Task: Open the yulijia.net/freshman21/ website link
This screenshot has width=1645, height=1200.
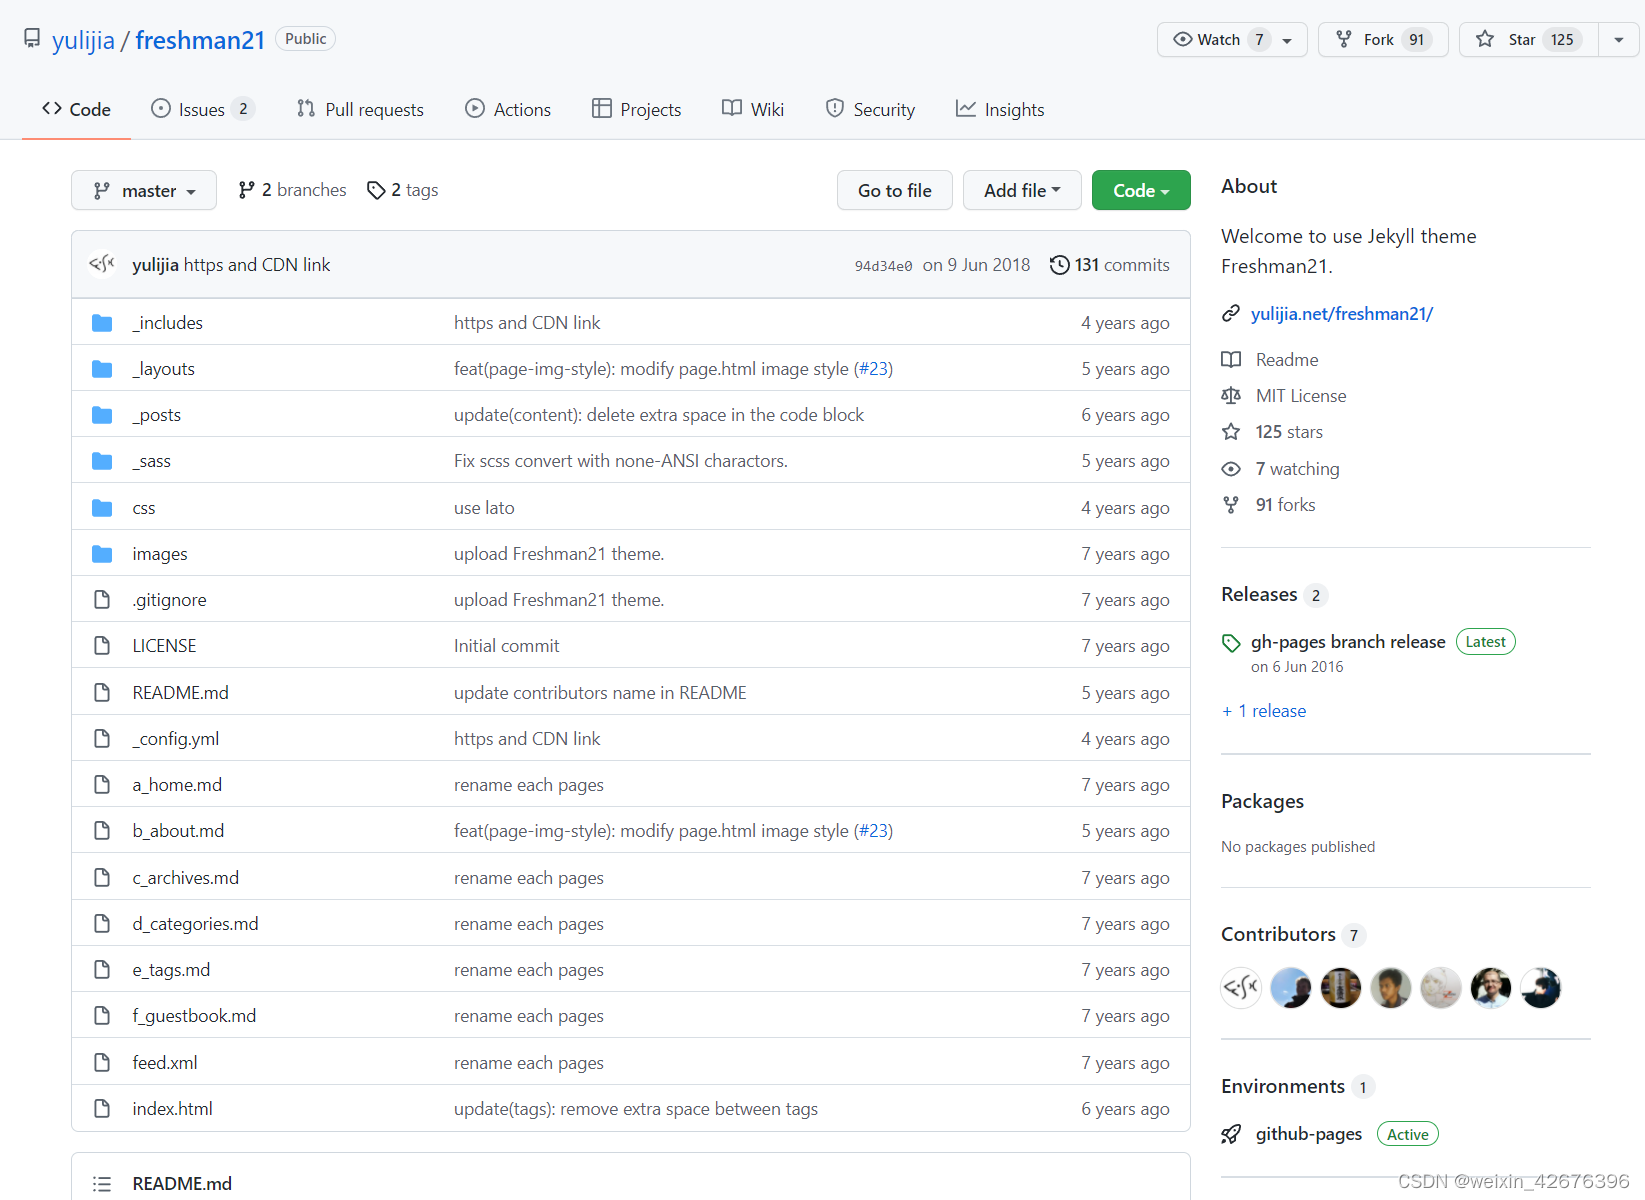Action: (1342, 314)
